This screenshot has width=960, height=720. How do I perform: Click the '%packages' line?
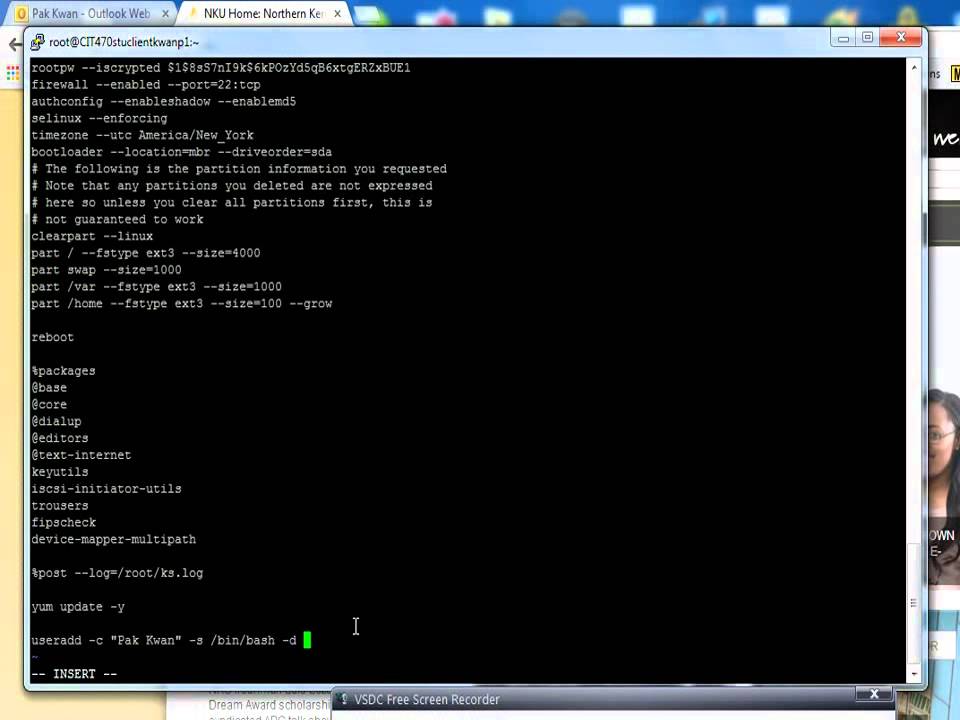coord(64,371)
